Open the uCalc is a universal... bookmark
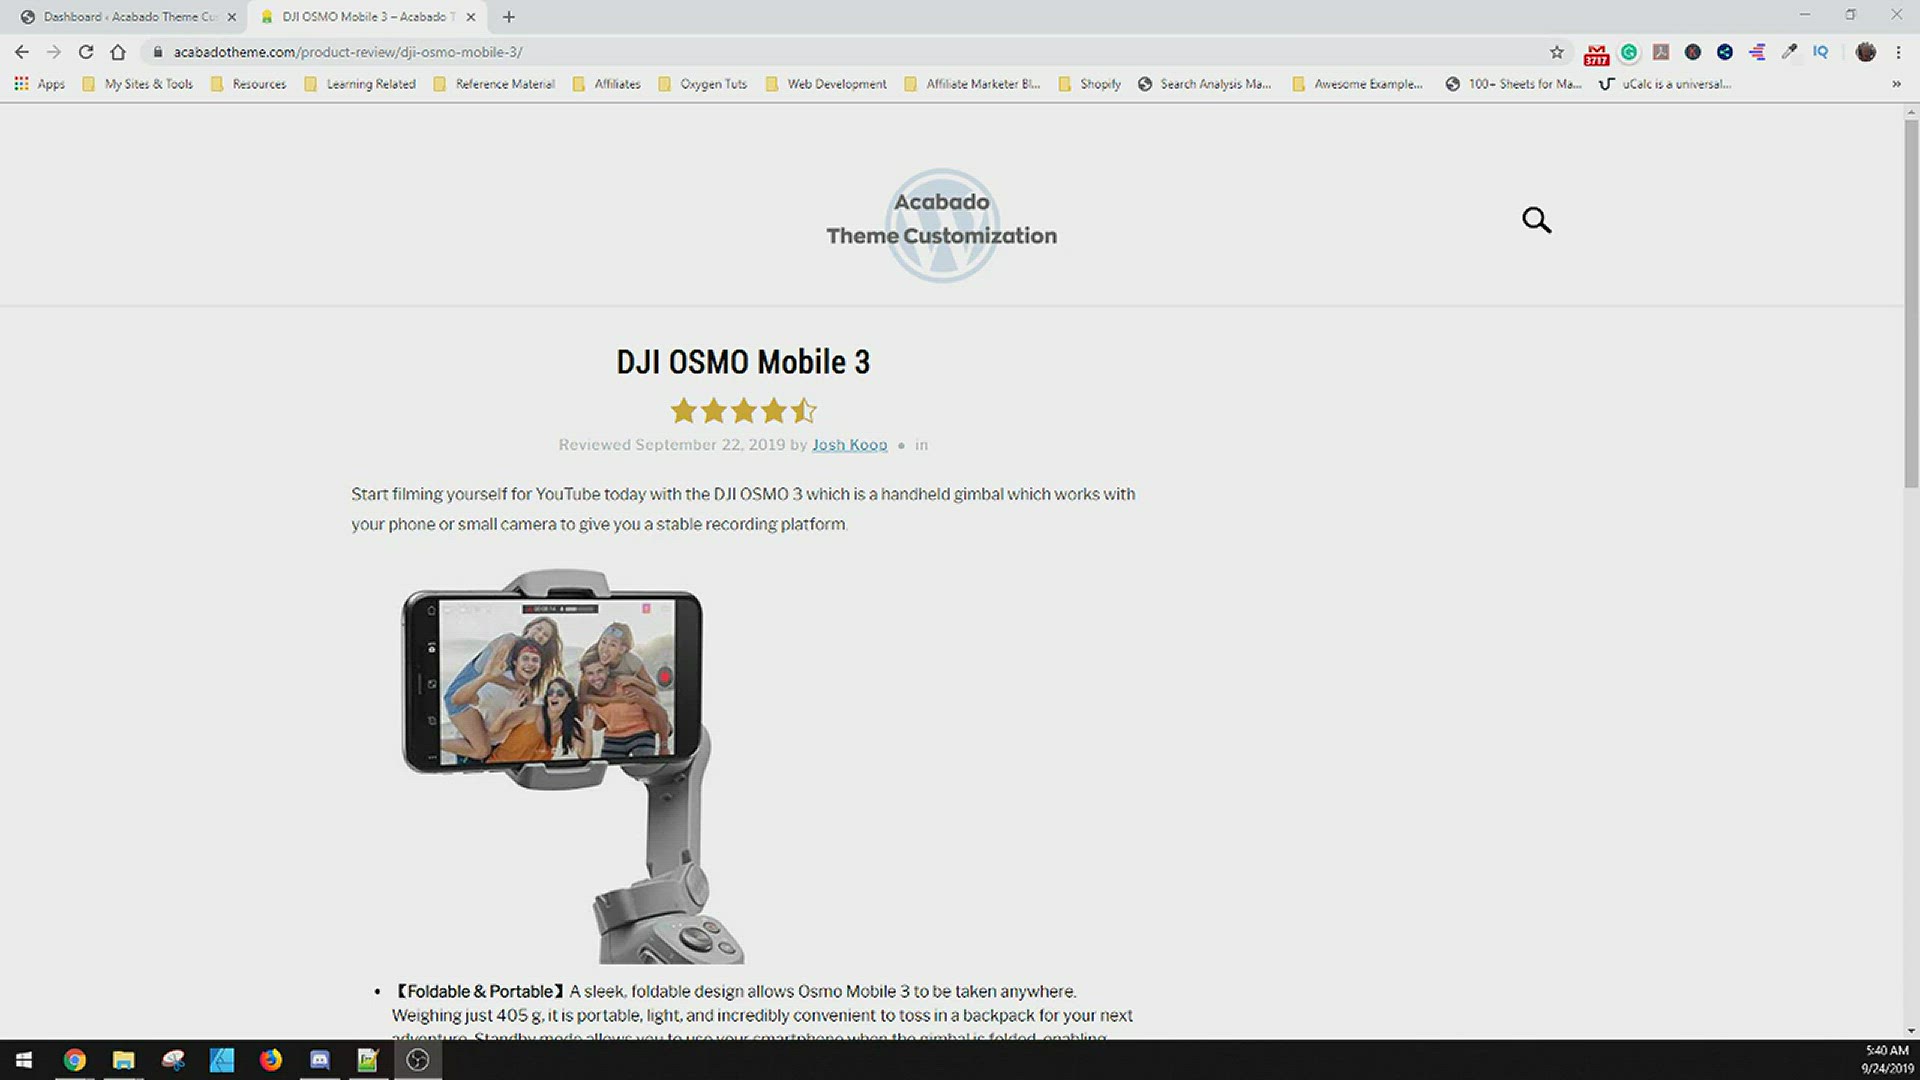This screenshot has height=1080, width=1920. (1666, 84)
